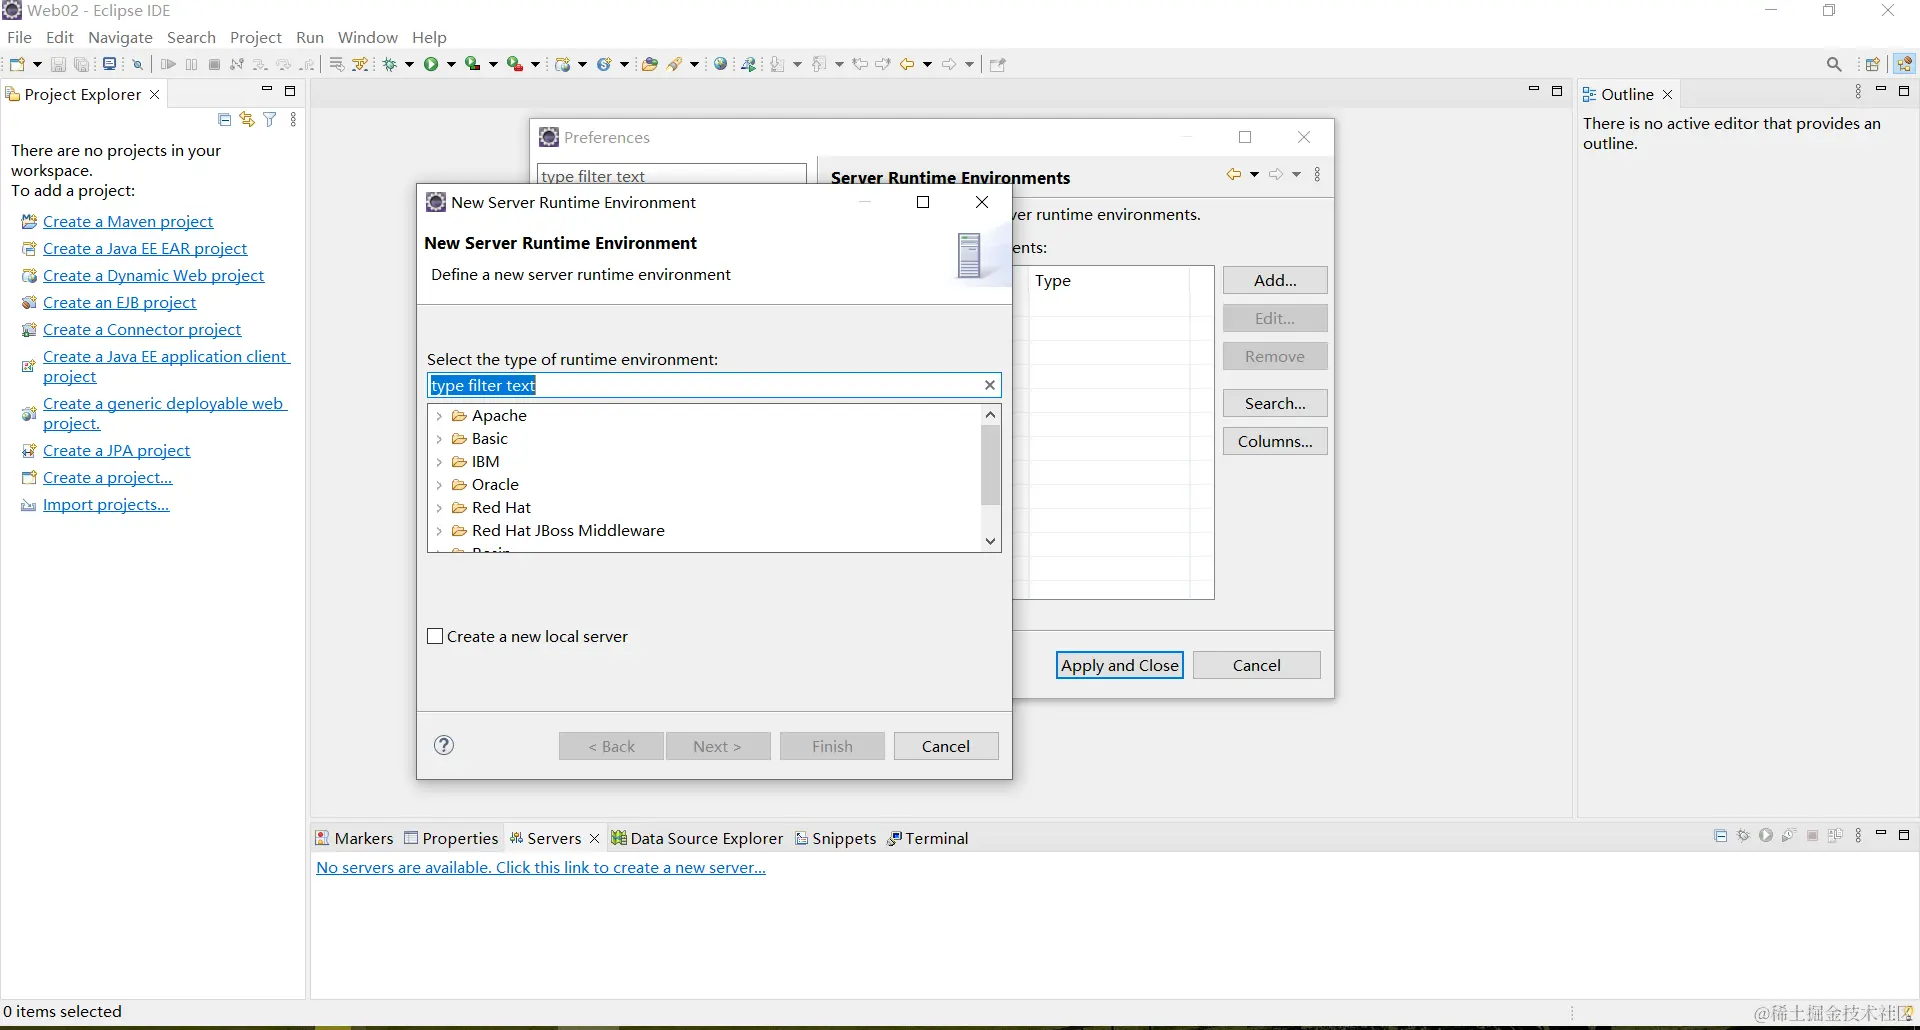Image resolution: width=1920 pixels, height=1030 pixels.
Task: Click the Add... button in Preferences
Action: tap(1275, 280)
